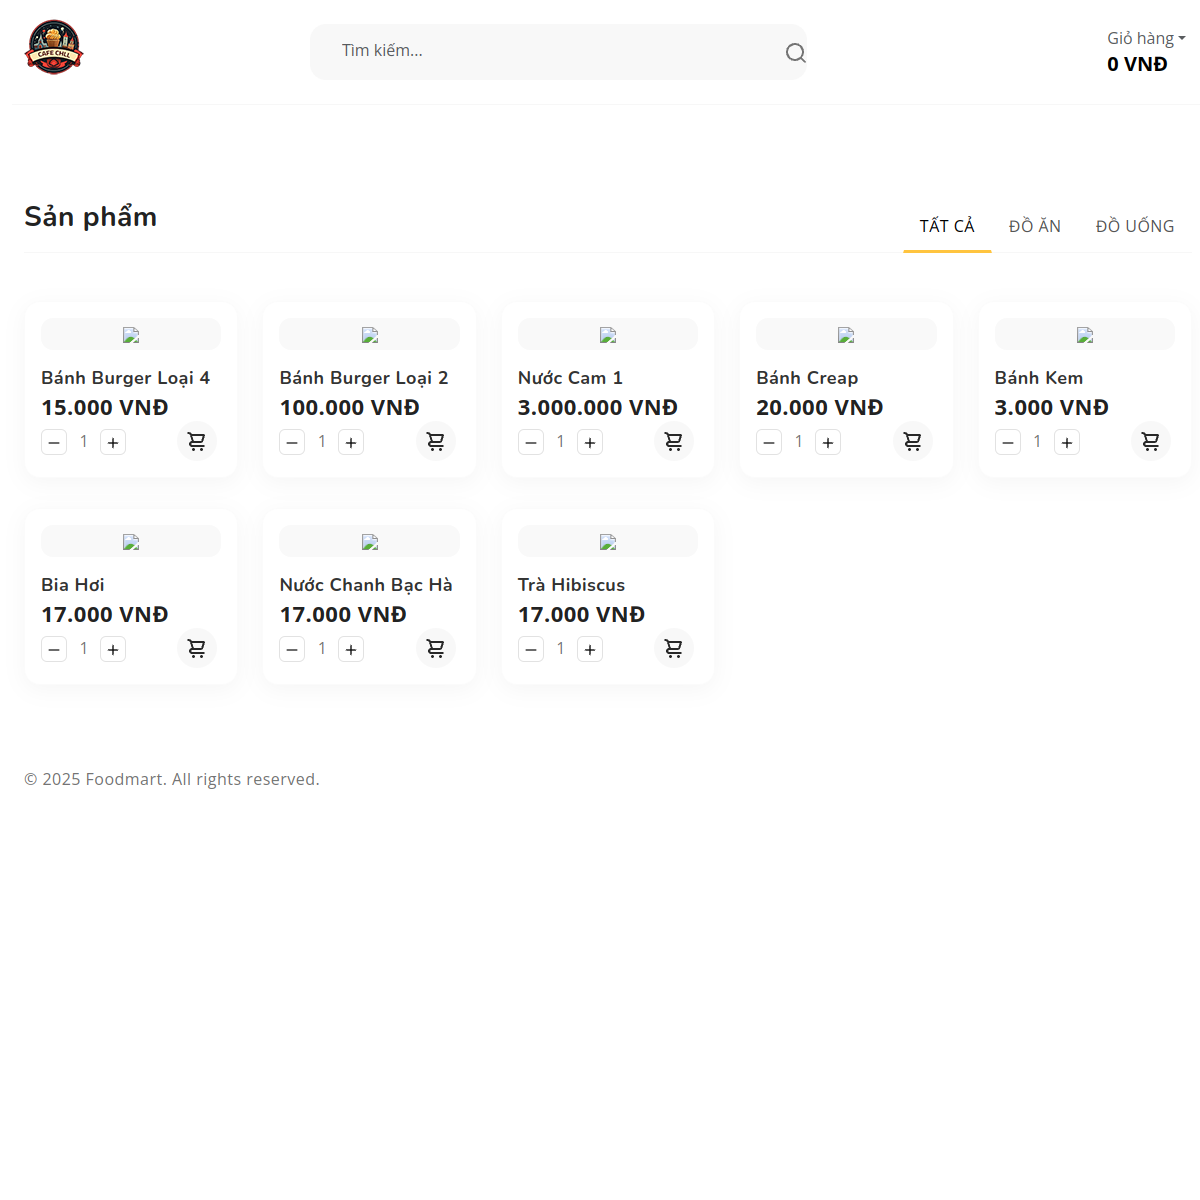Add Nước Cam 1 to cart

674,441
